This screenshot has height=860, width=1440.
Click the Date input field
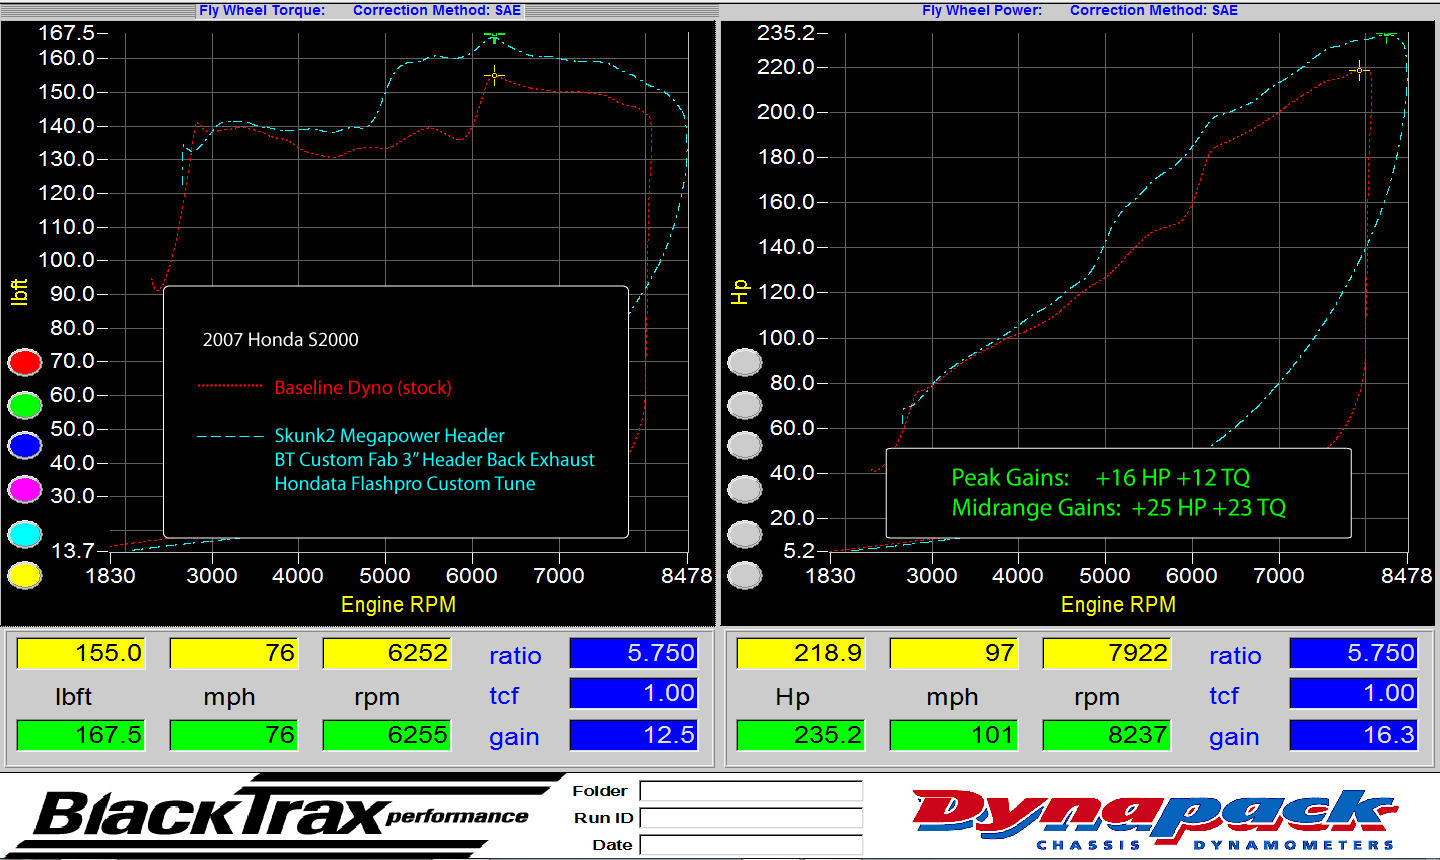(752, 844)
